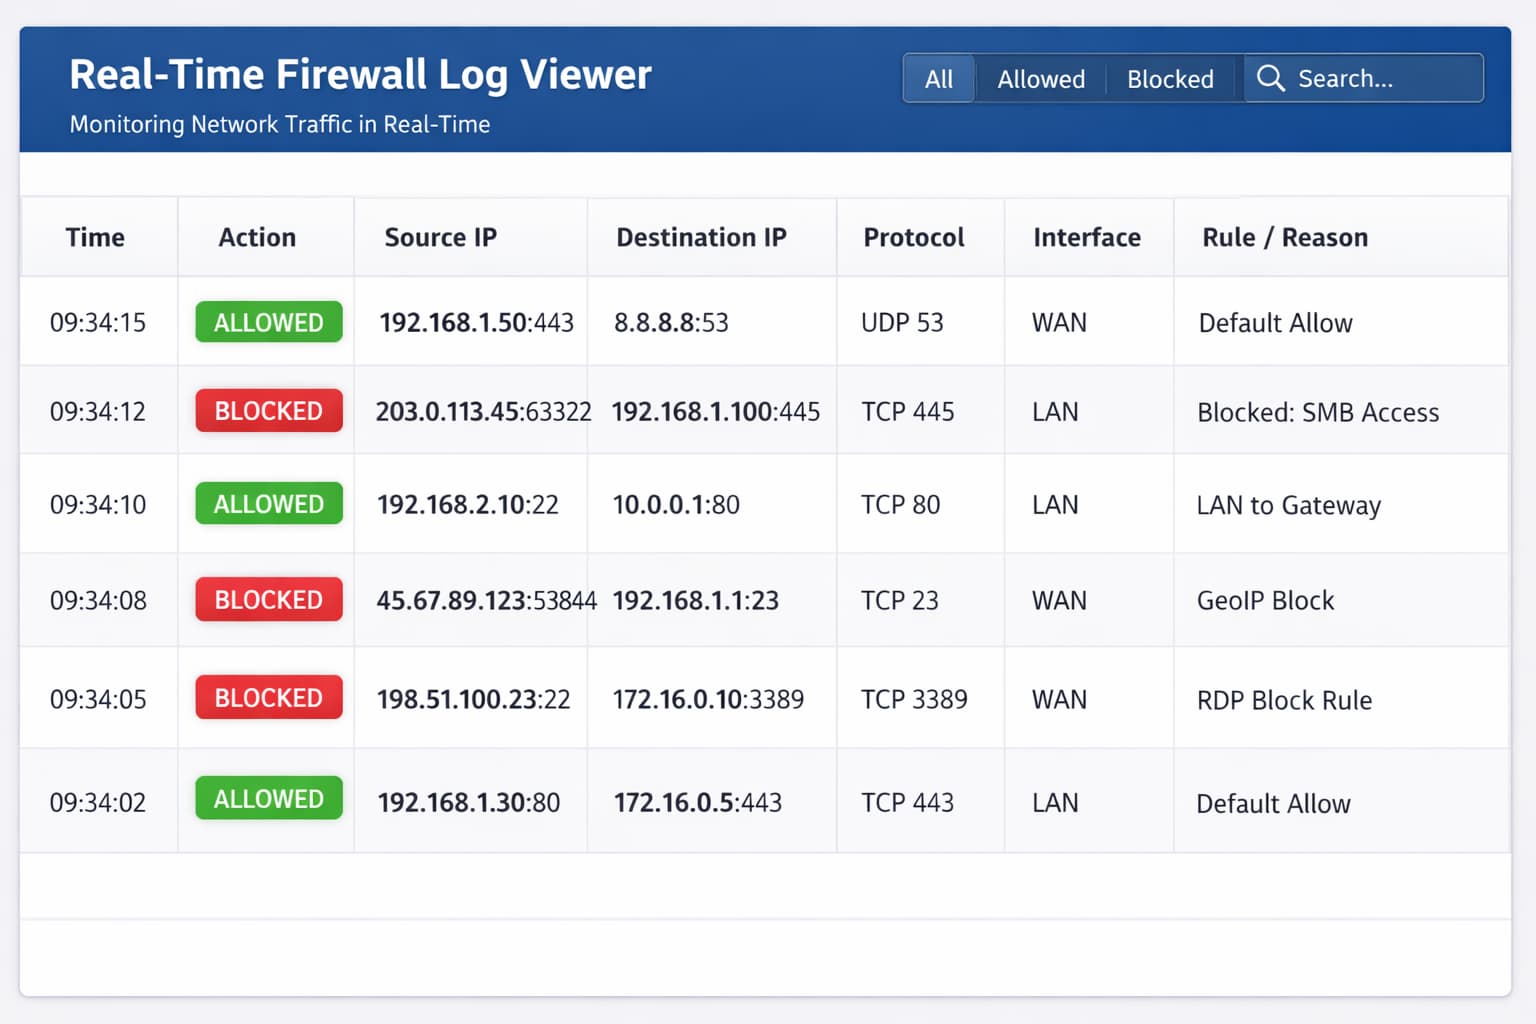
Task: Sort by Source IP column header
Action: tap(440, 238)
